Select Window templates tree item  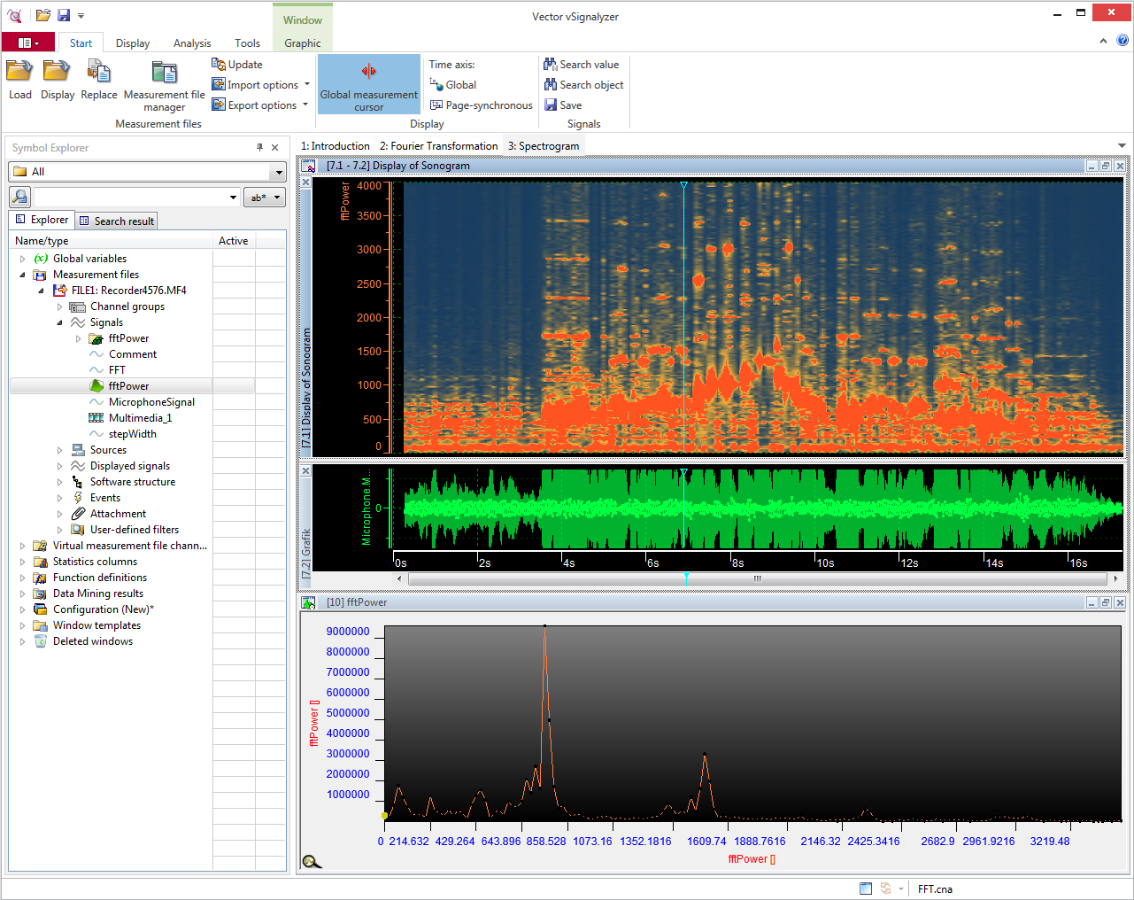(96, 625)
